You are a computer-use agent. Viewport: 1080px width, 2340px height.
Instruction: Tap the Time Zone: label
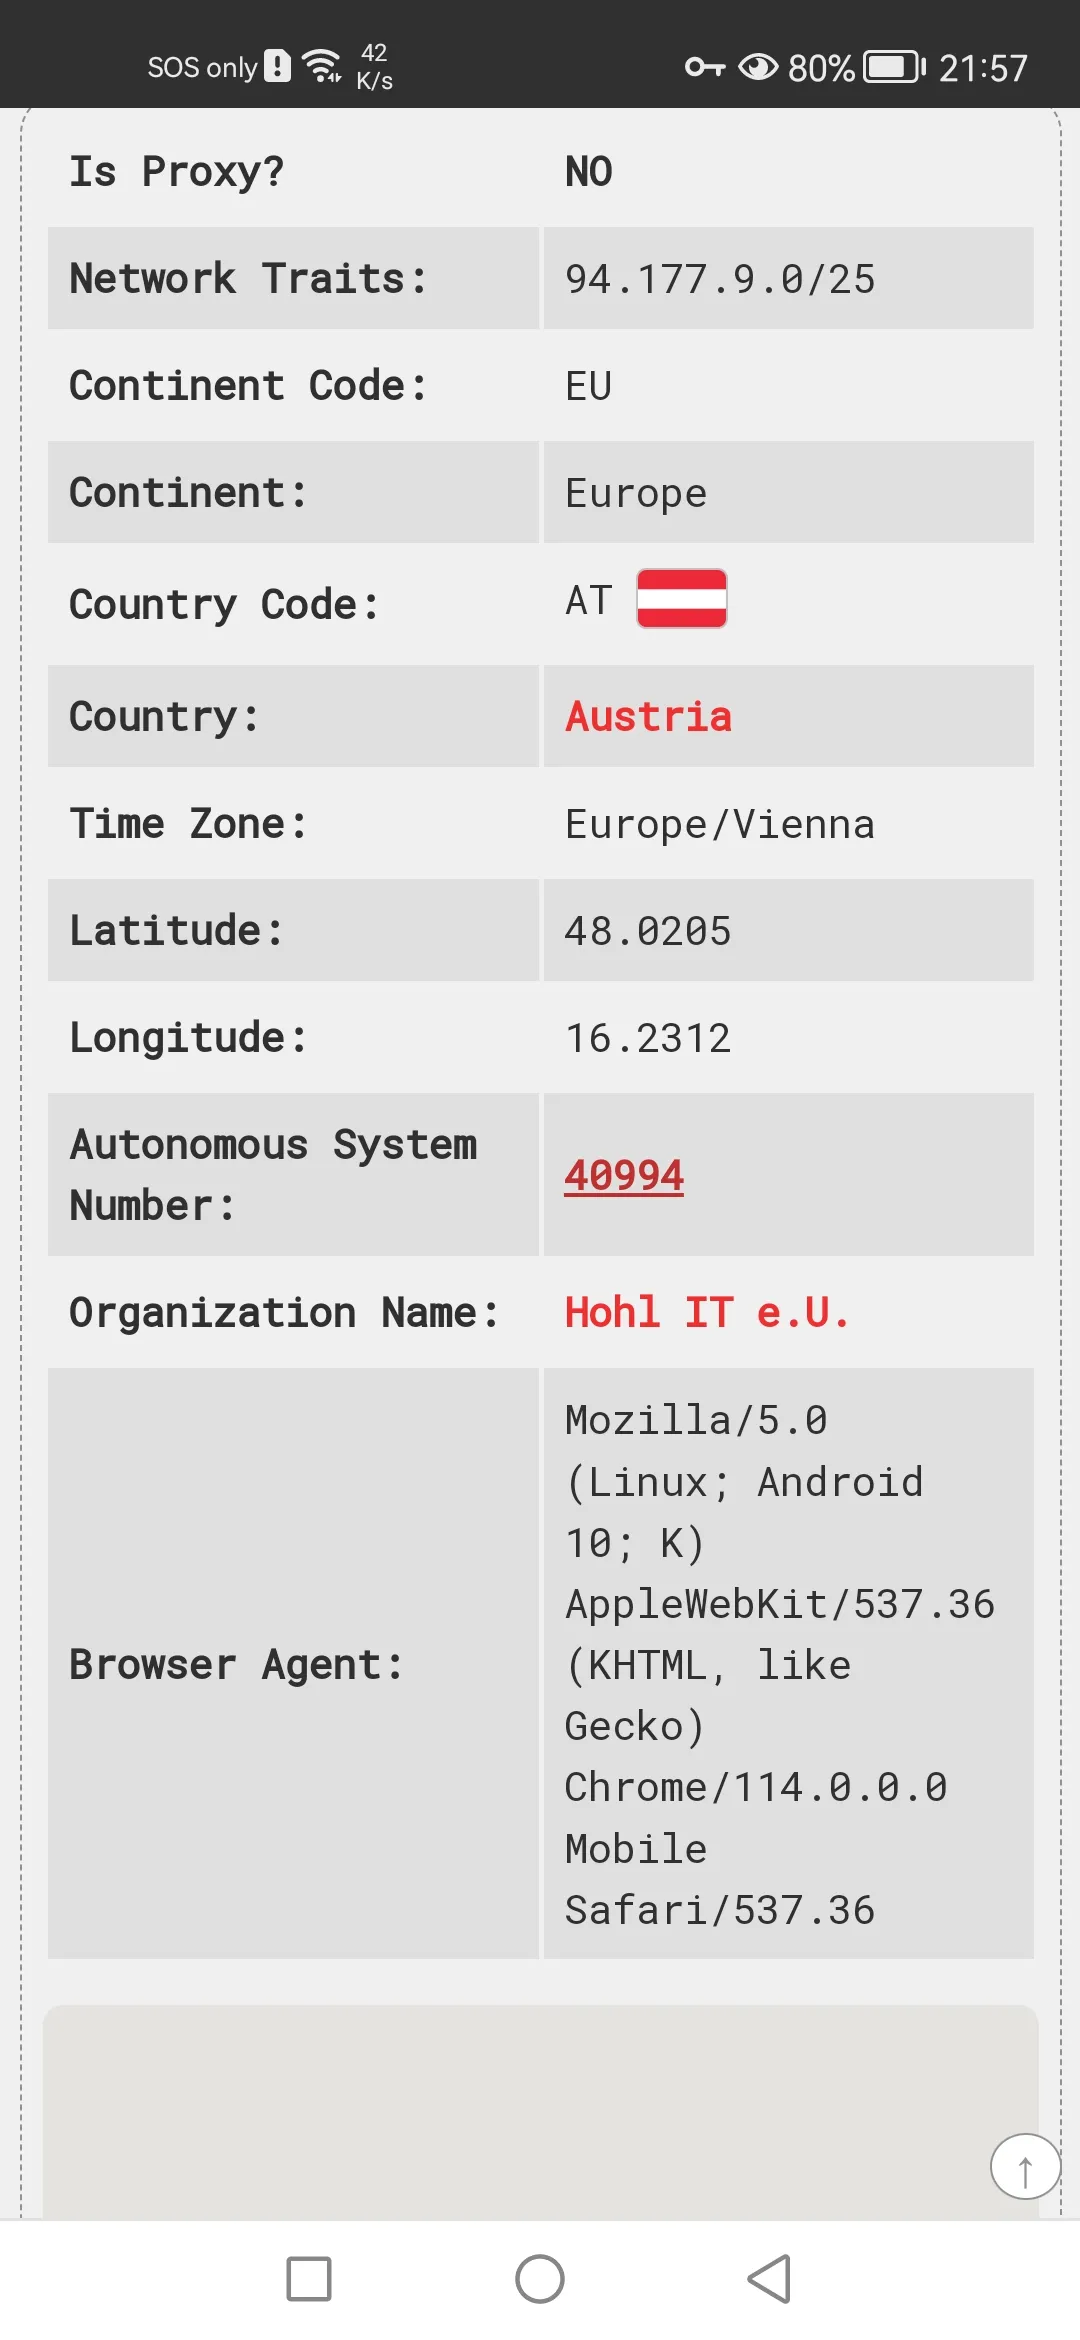point(188,823)
